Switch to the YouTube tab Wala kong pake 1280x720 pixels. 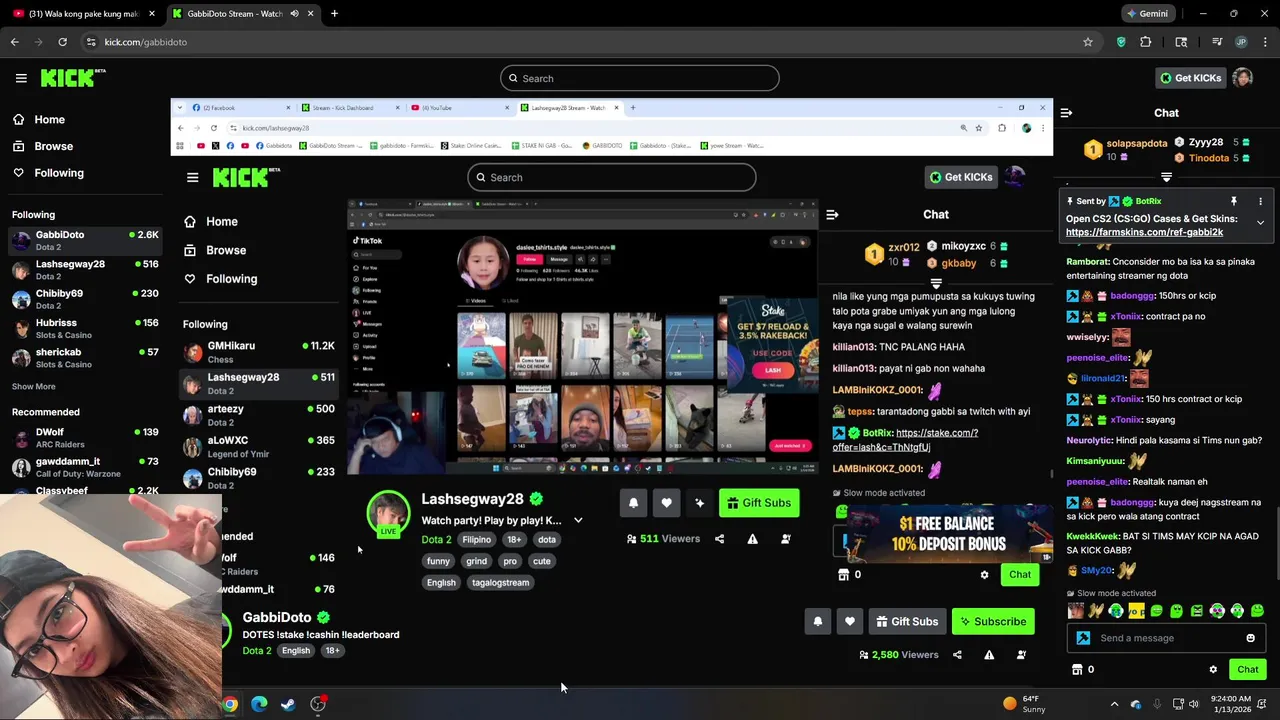coord(82,14)
